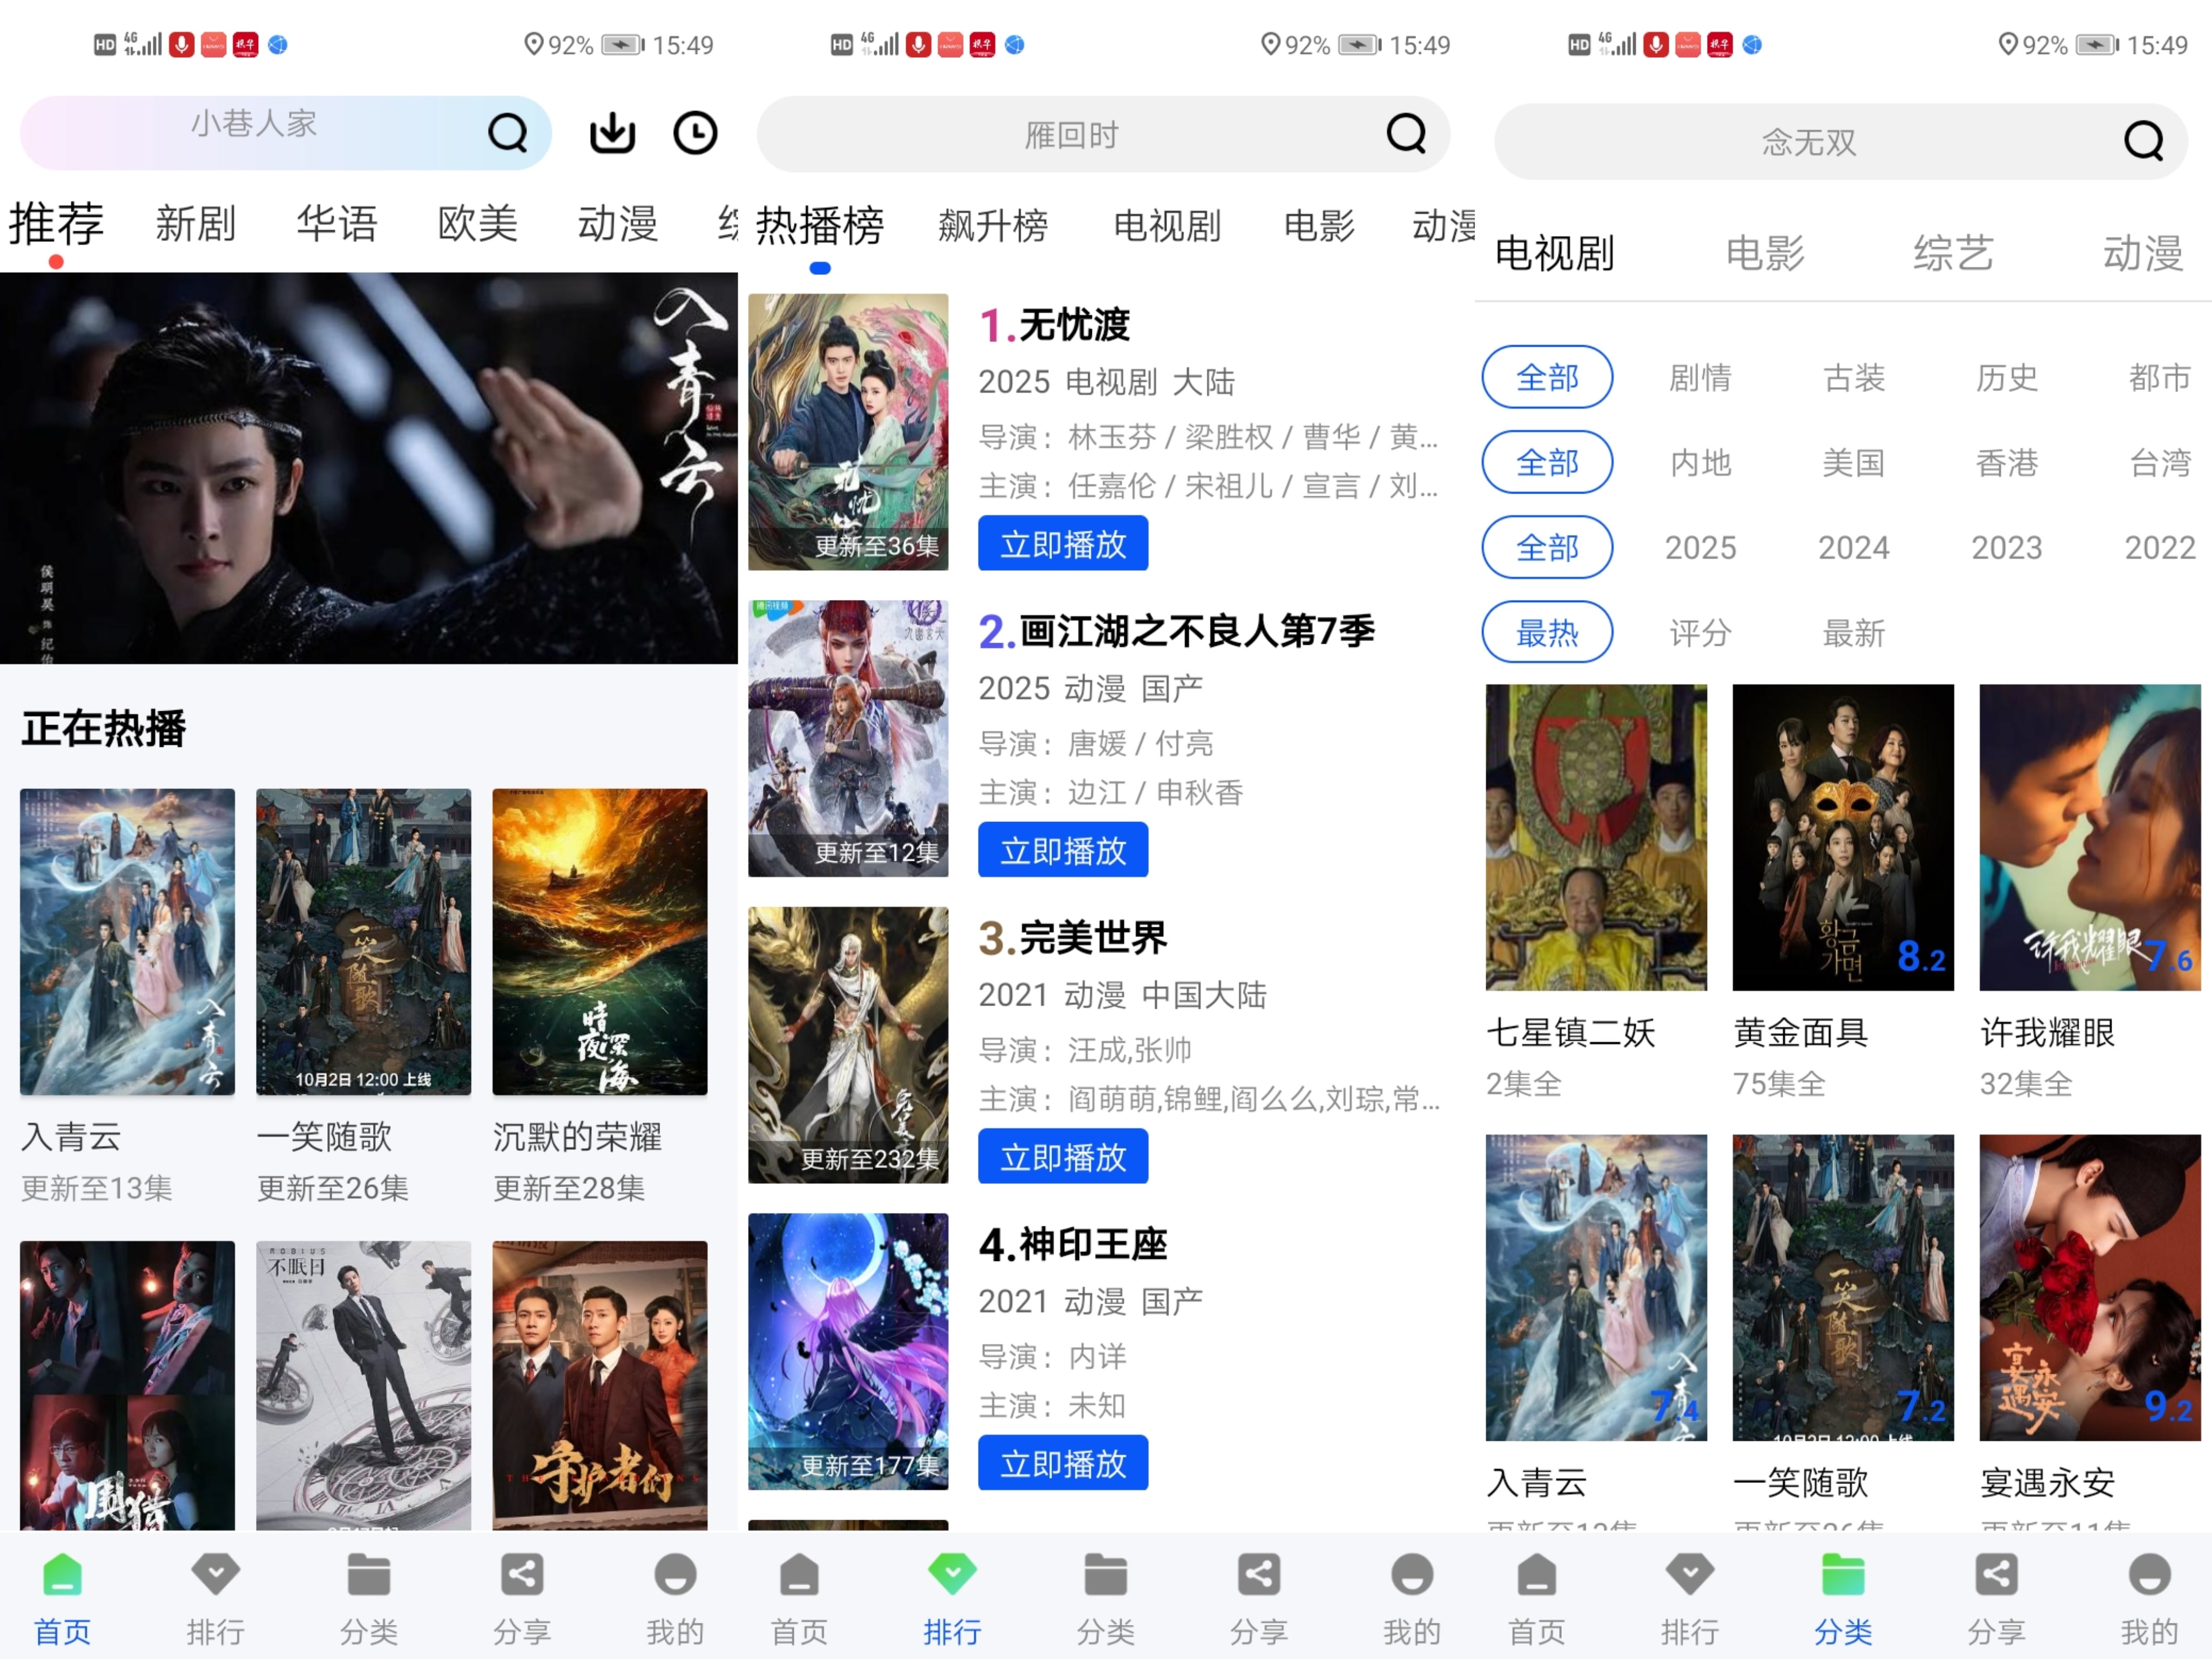Select 剧情 genre filter

[1700, 377]
